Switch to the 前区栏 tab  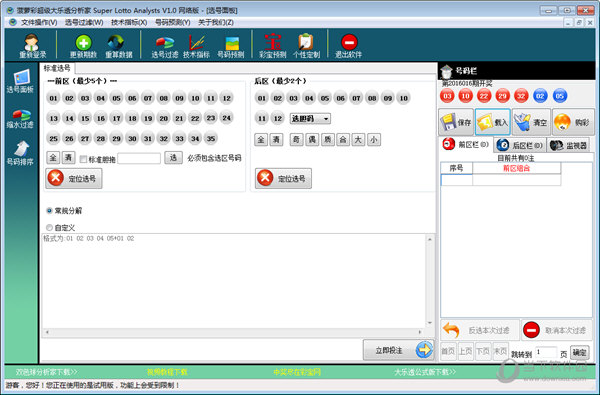pos(467,145)
